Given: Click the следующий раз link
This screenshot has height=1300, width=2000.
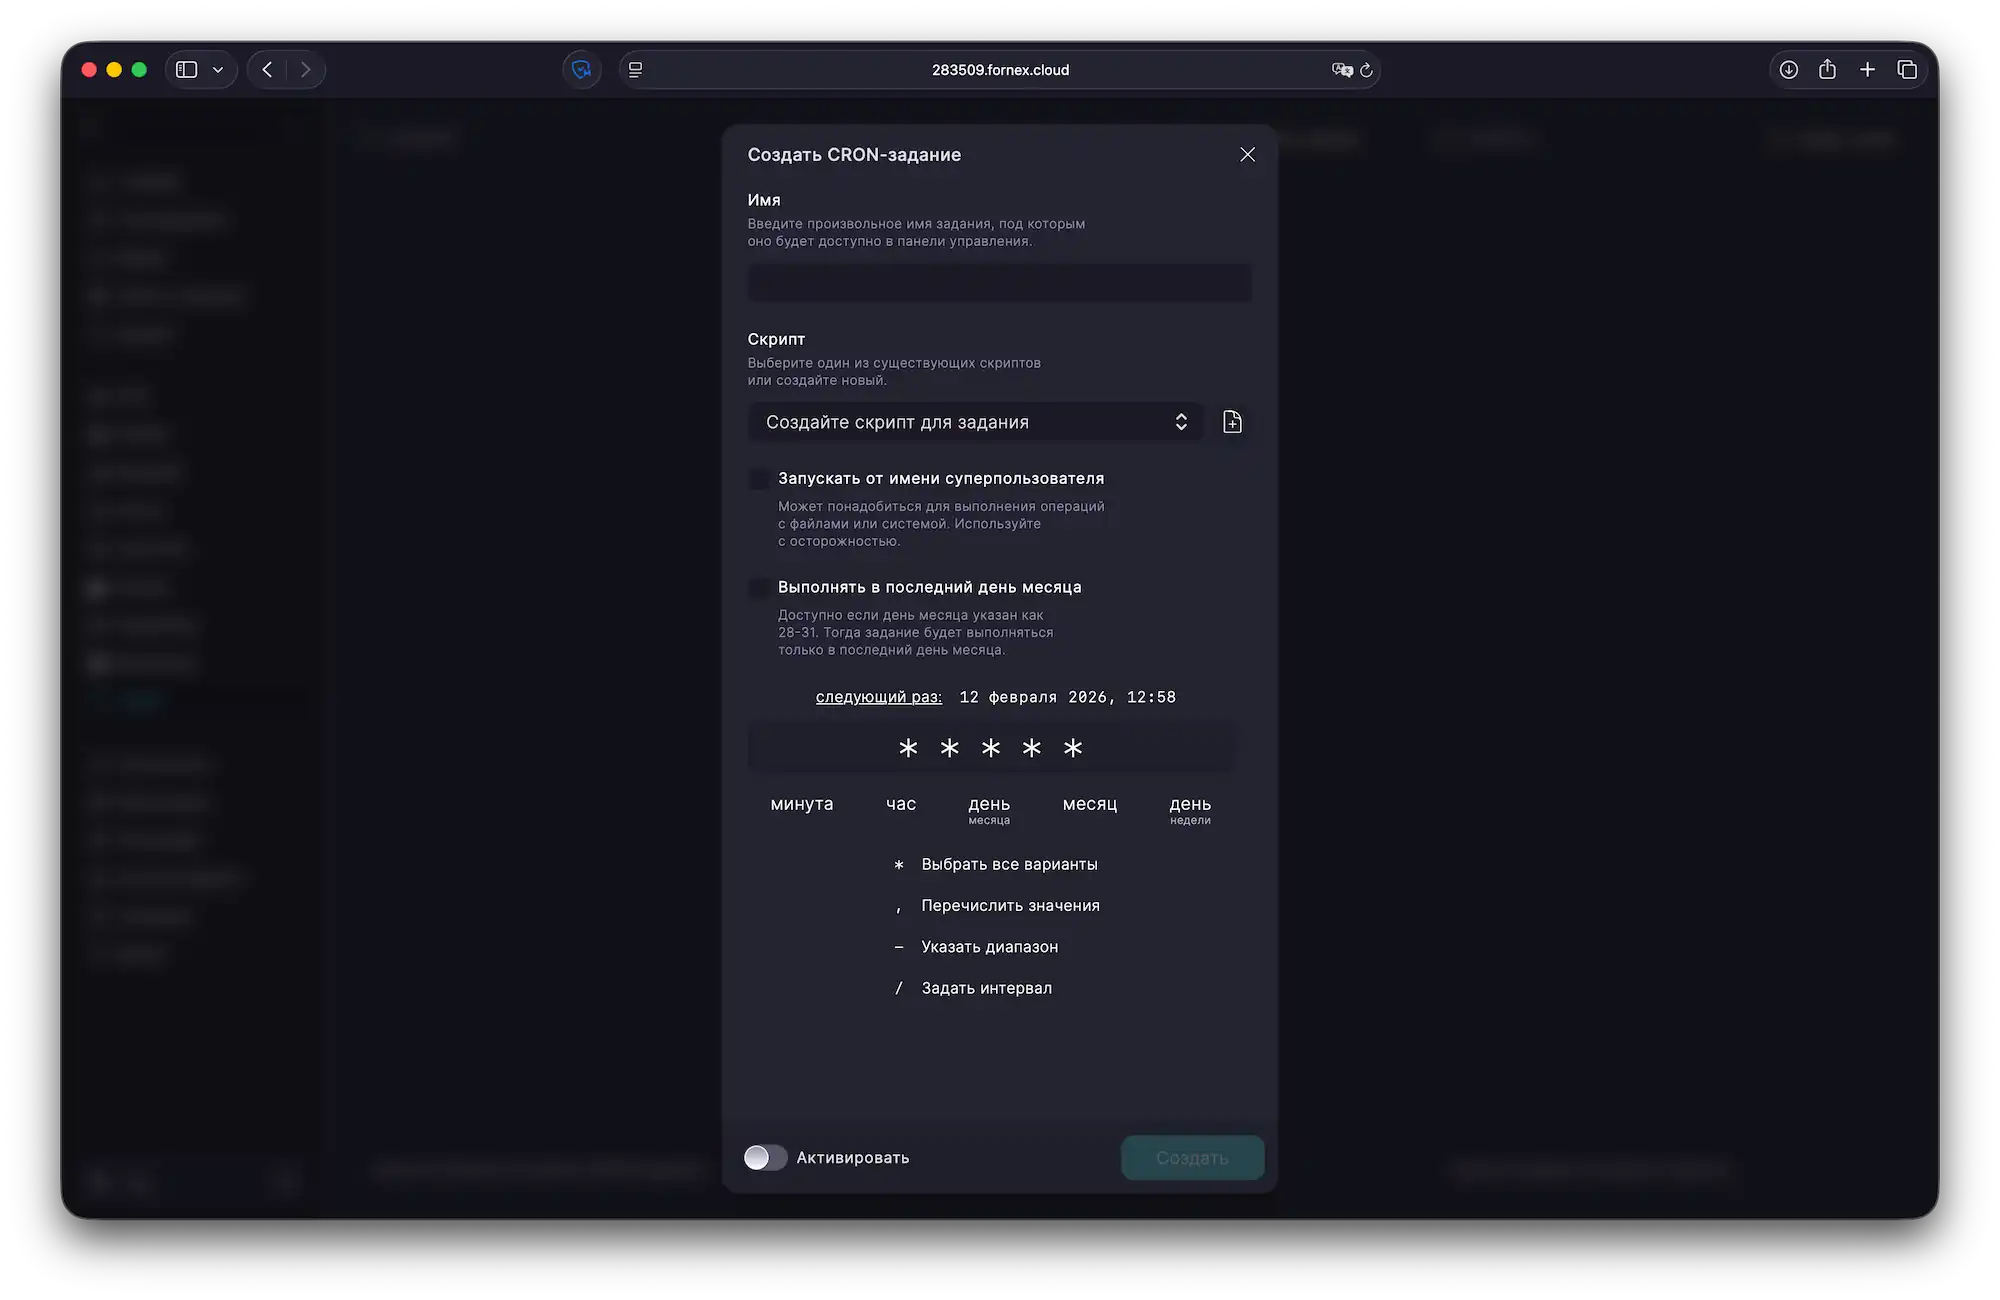Looking at the screenshot, I should [877, 697].
